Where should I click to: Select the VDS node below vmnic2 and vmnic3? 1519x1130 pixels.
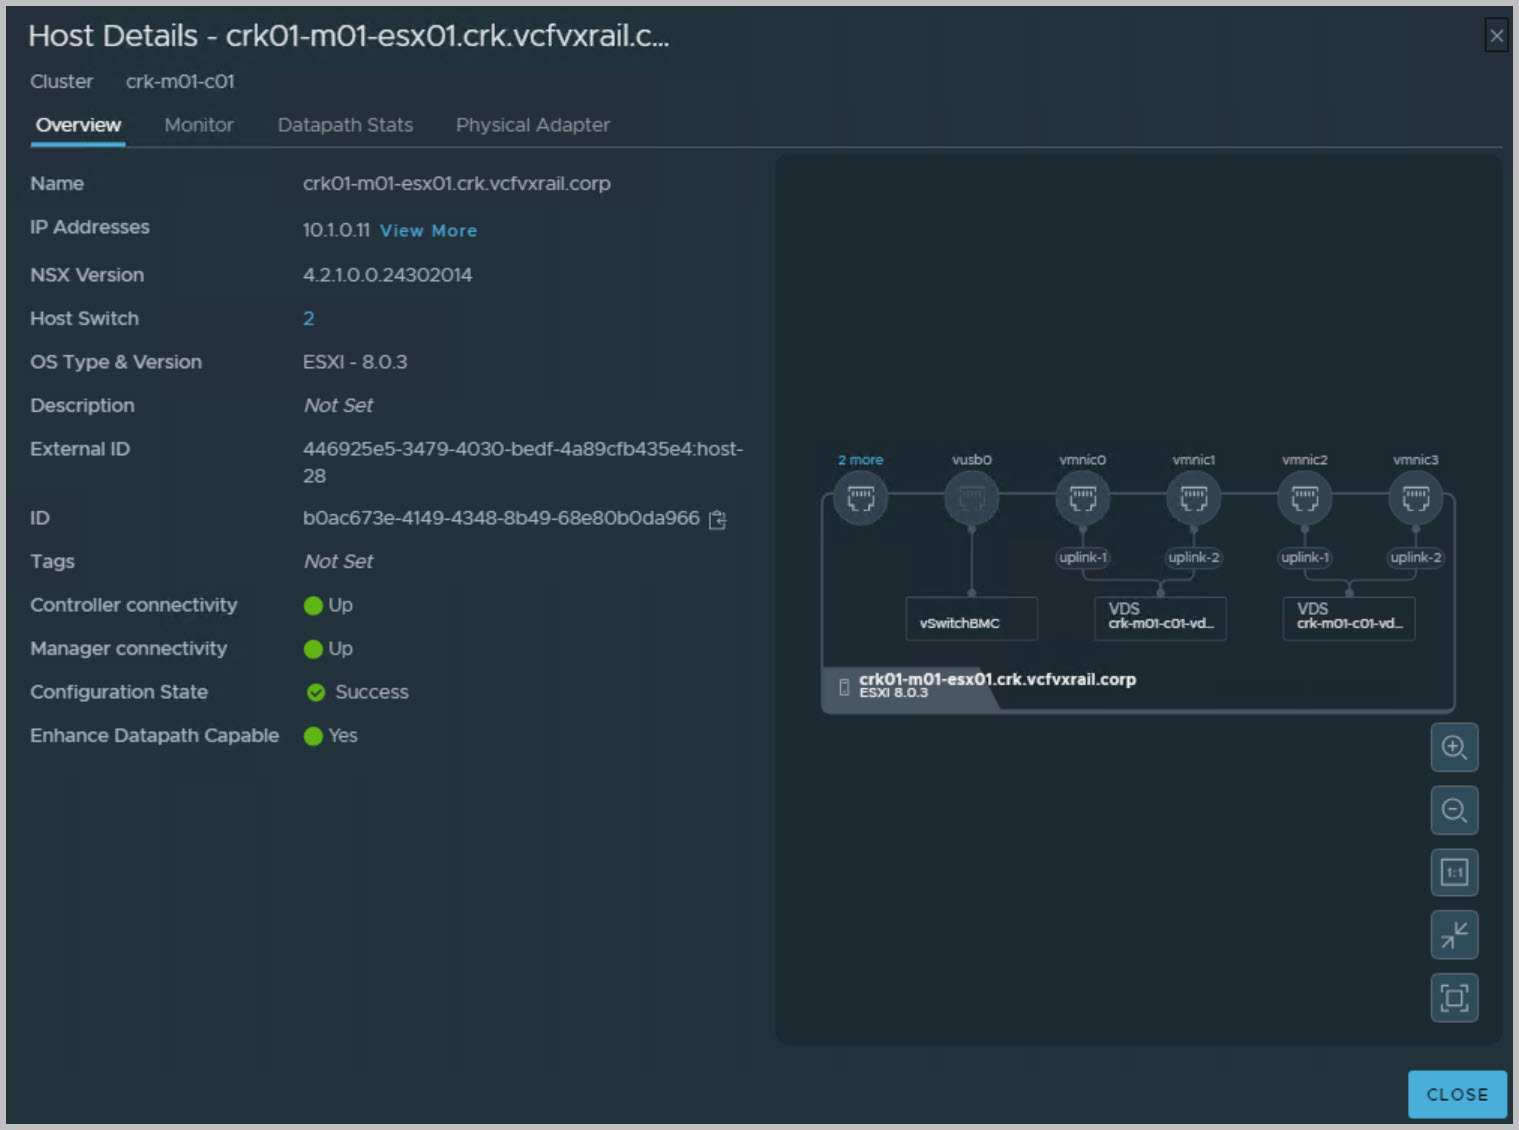click(1349, 619)
